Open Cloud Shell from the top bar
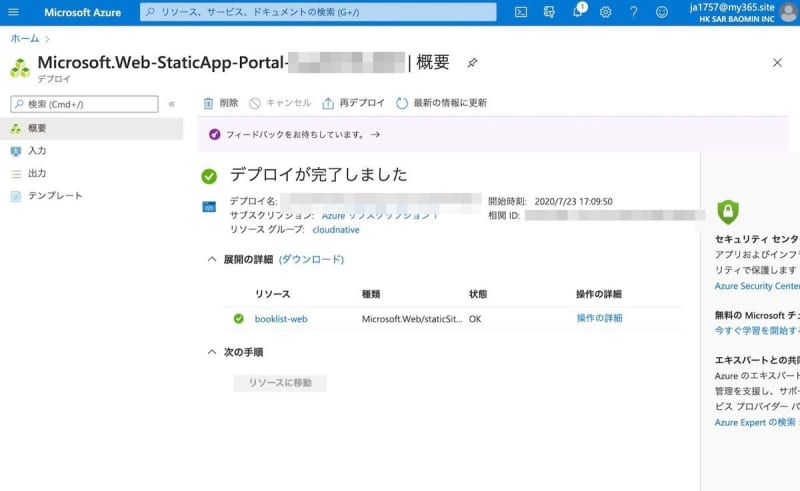The width and height of the screenshot is (800, 491). pyautogui.click(x=521, y=12)
